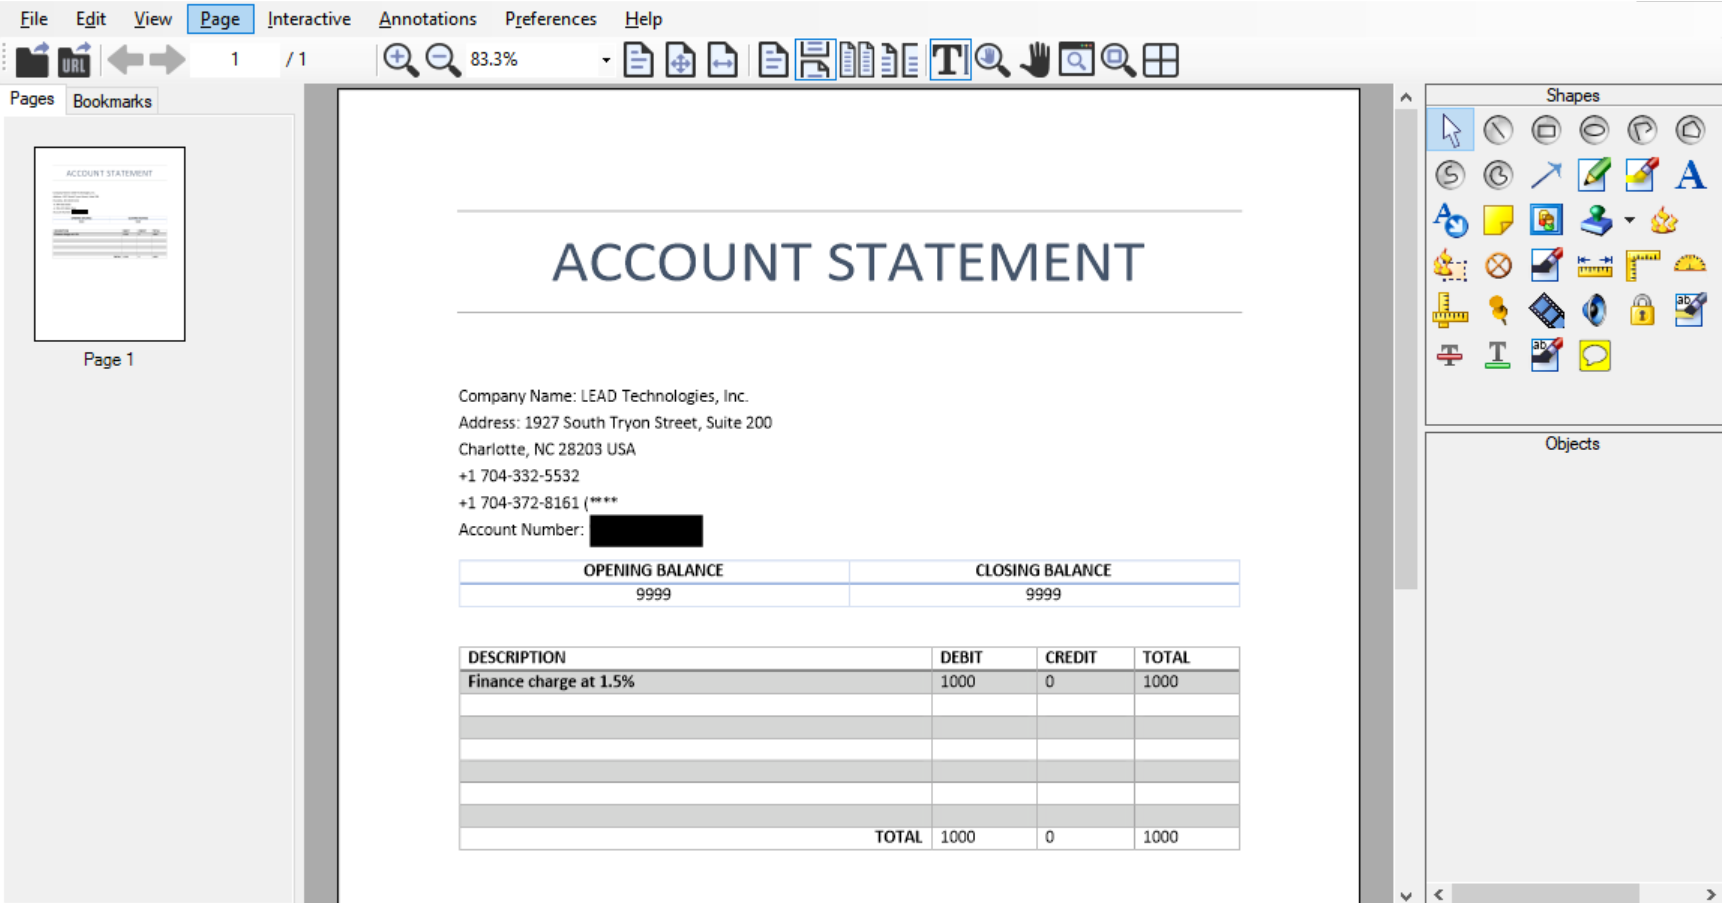
Task: Select the Strikeout text annotation tool
Action: point(1450,355)
